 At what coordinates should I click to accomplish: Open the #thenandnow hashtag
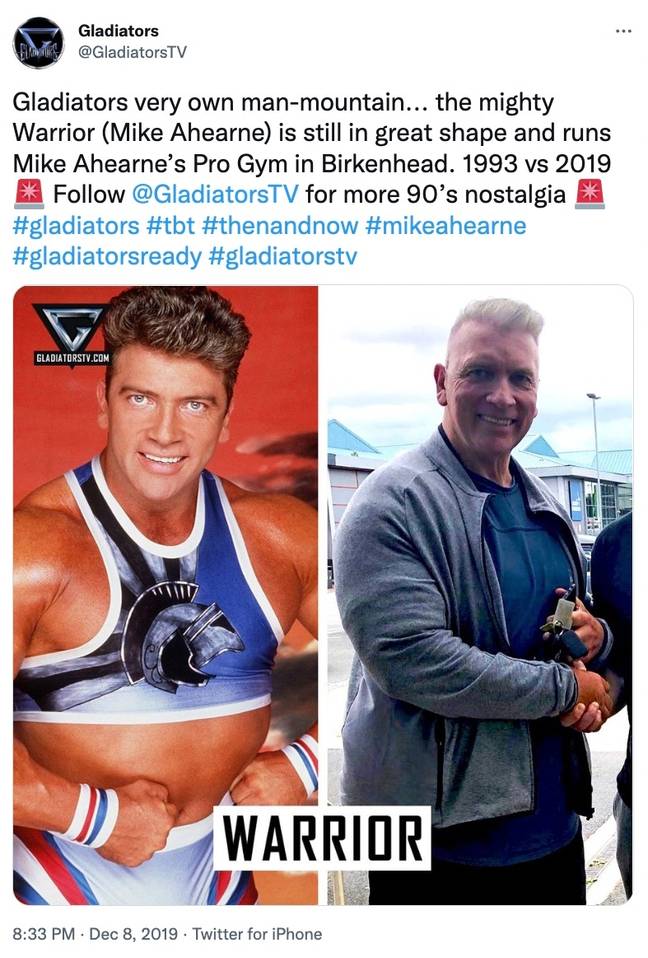(x=279, y=225)
